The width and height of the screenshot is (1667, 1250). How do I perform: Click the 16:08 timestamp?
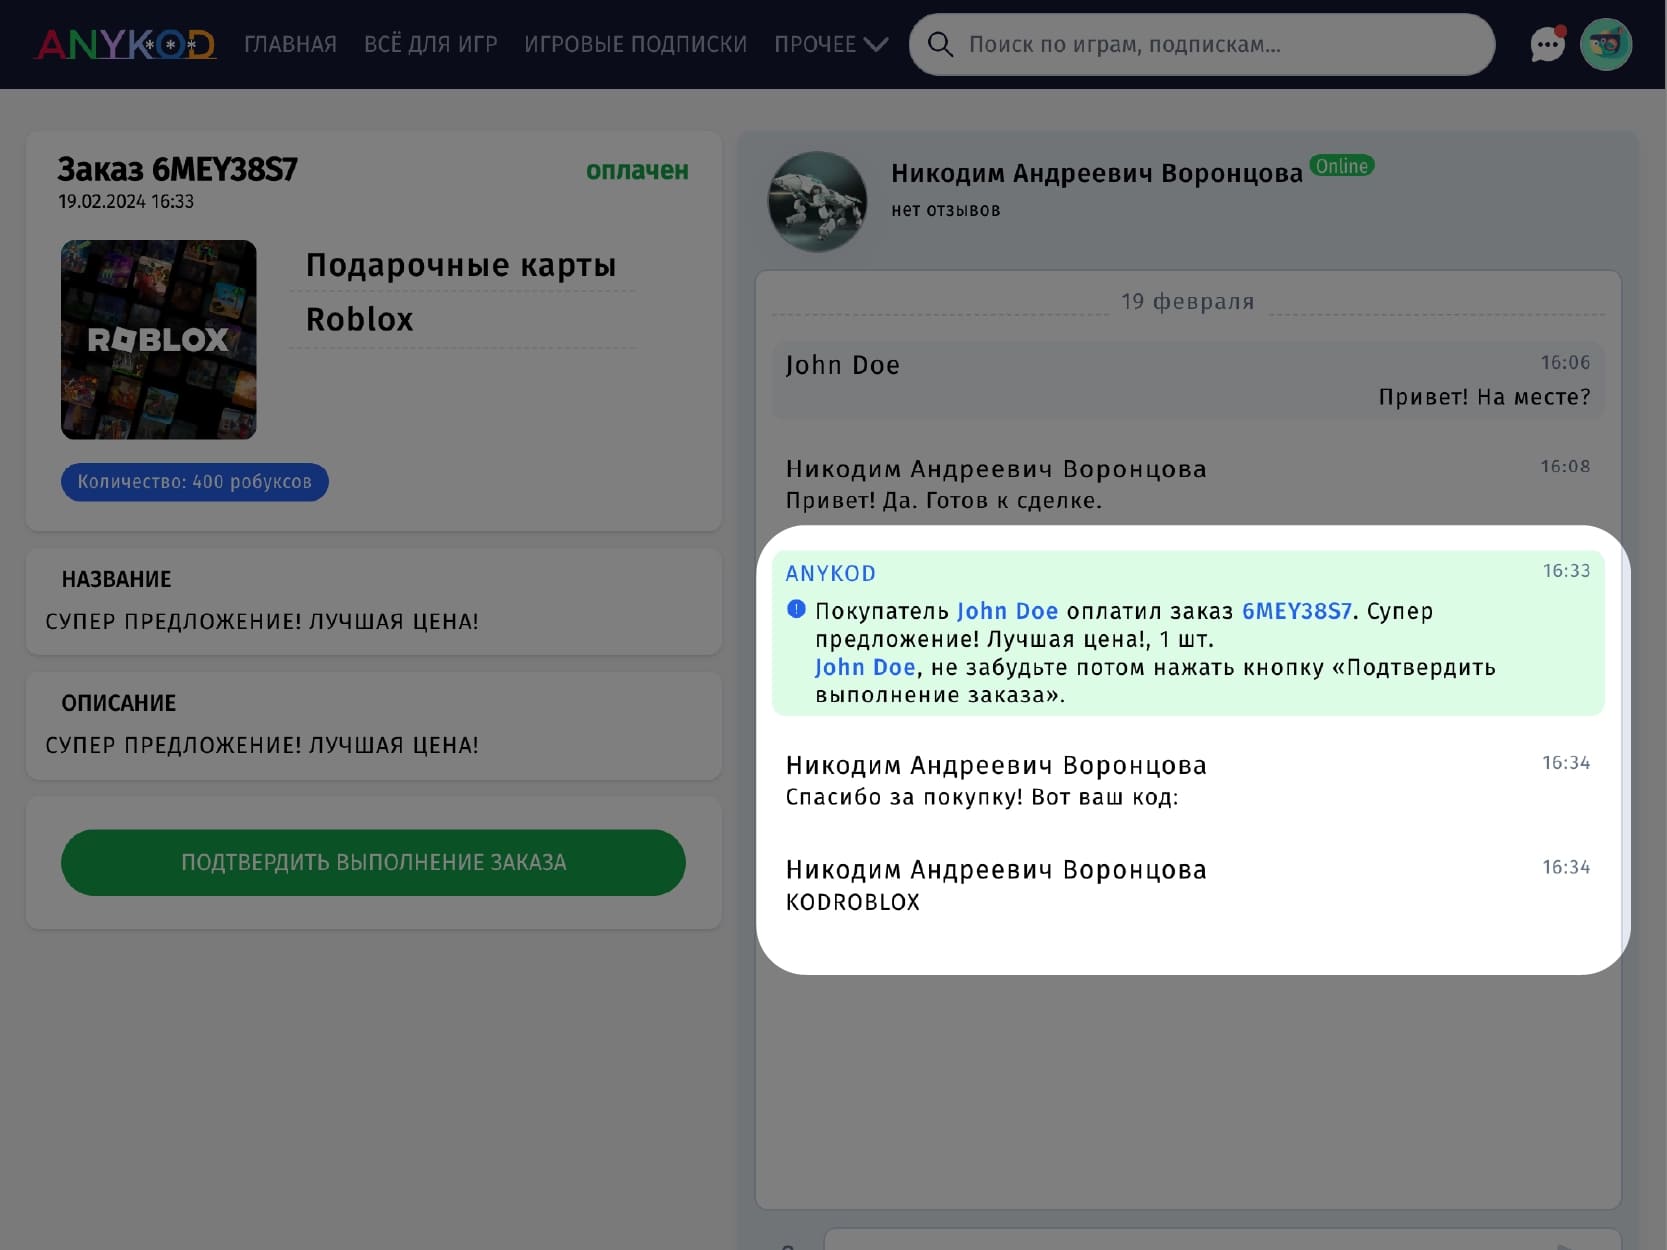click(1565, 466)
